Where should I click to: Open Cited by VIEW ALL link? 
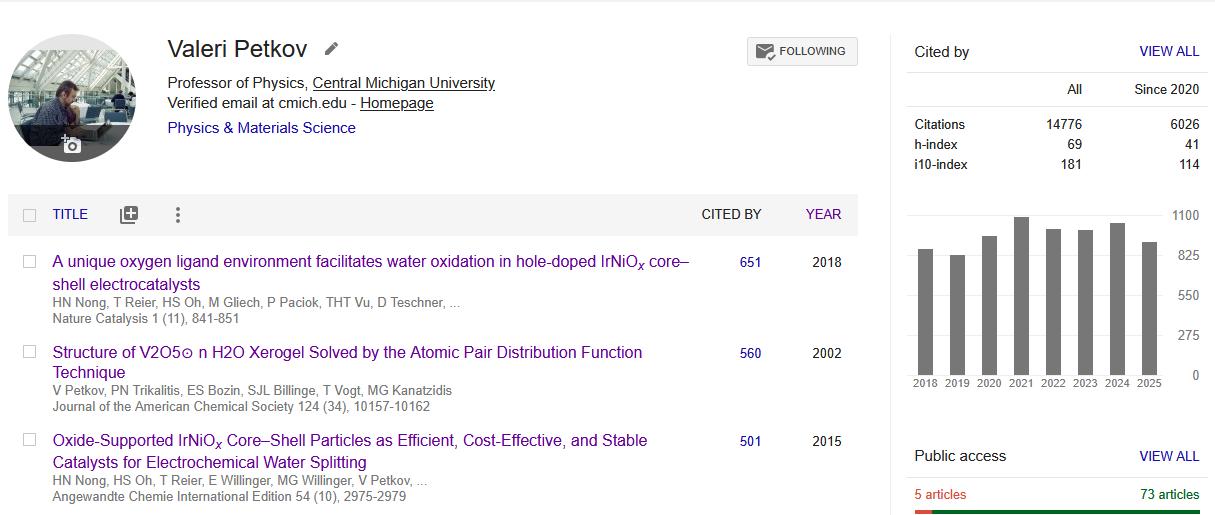click(x=1168, y=52)
